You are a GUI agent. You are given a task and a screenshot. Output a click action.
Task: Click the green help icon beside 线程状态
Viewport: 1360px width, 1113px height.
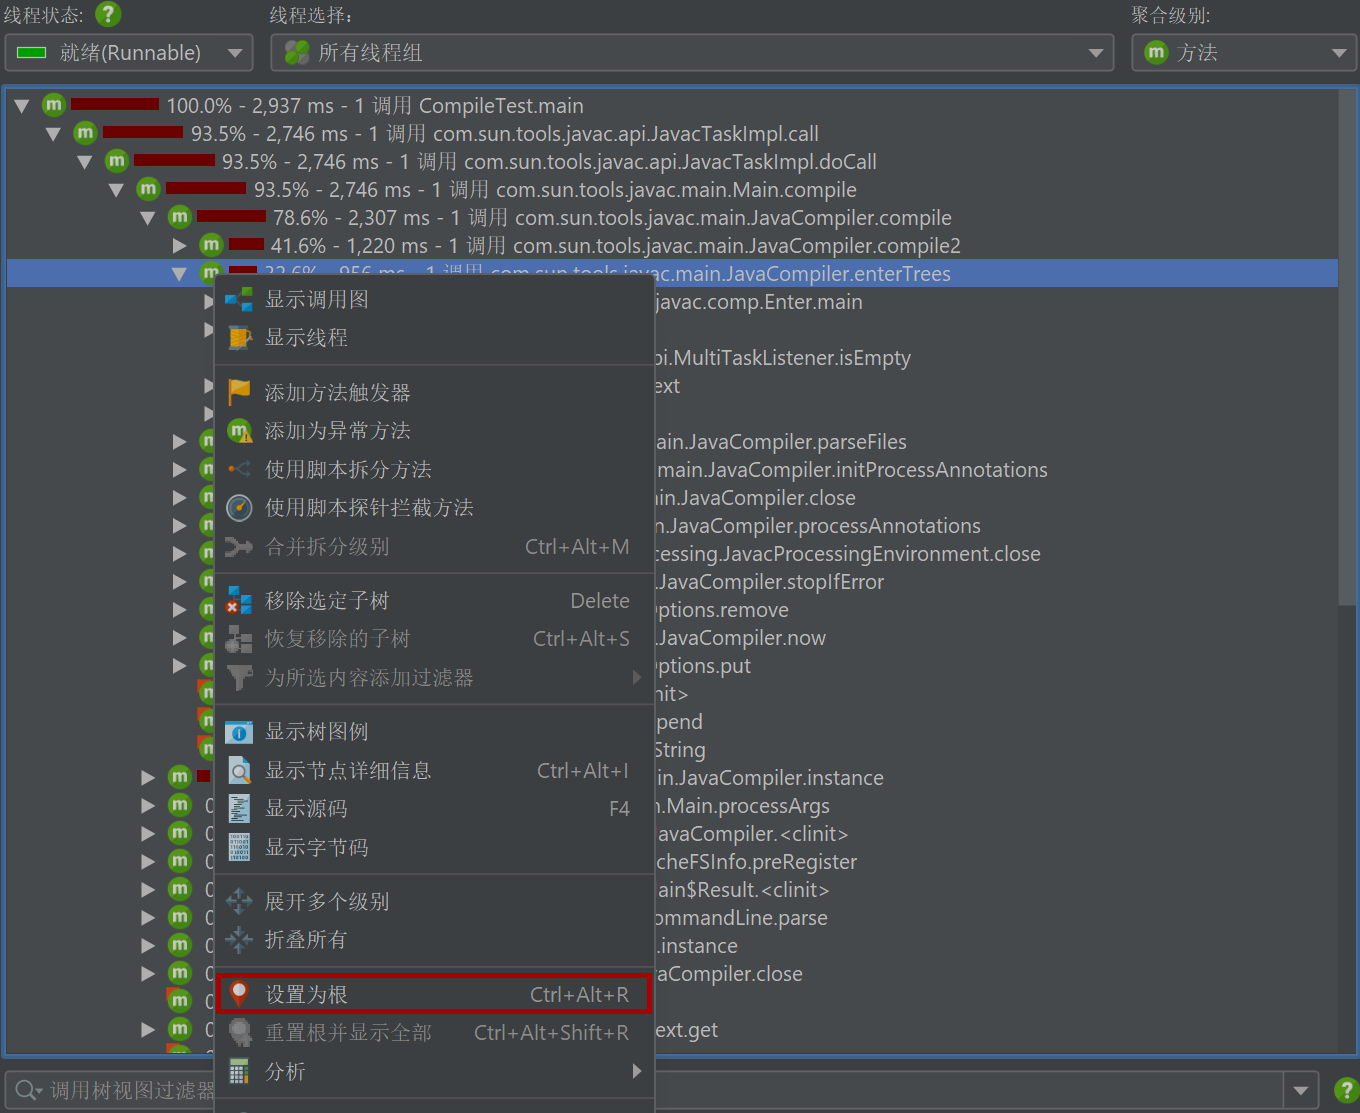click(x=108, y=15)
